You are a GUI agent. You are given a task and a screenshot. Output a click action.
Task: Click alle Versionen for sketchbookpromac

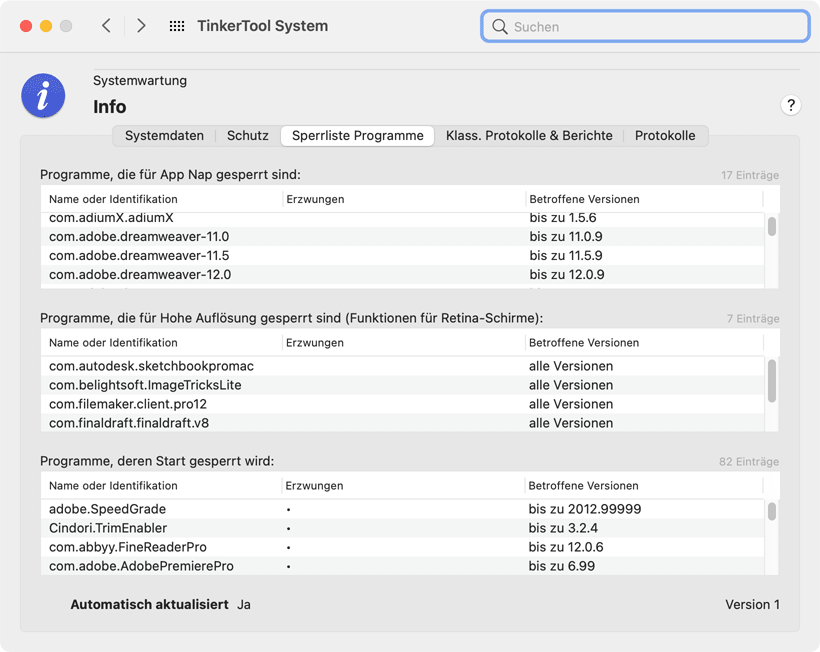571,366
